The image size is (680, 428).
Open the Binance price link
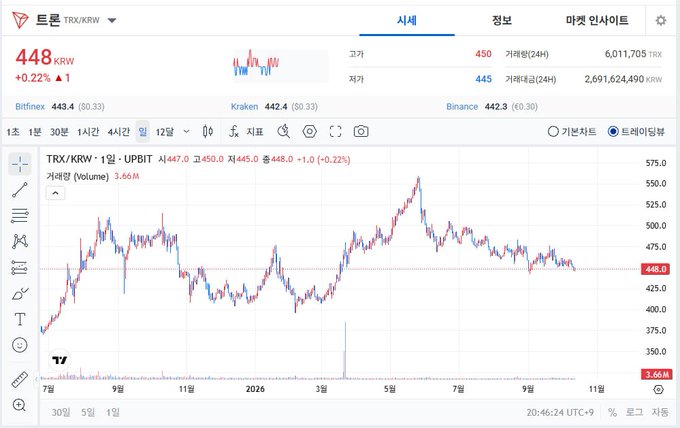tap(462, 107)
